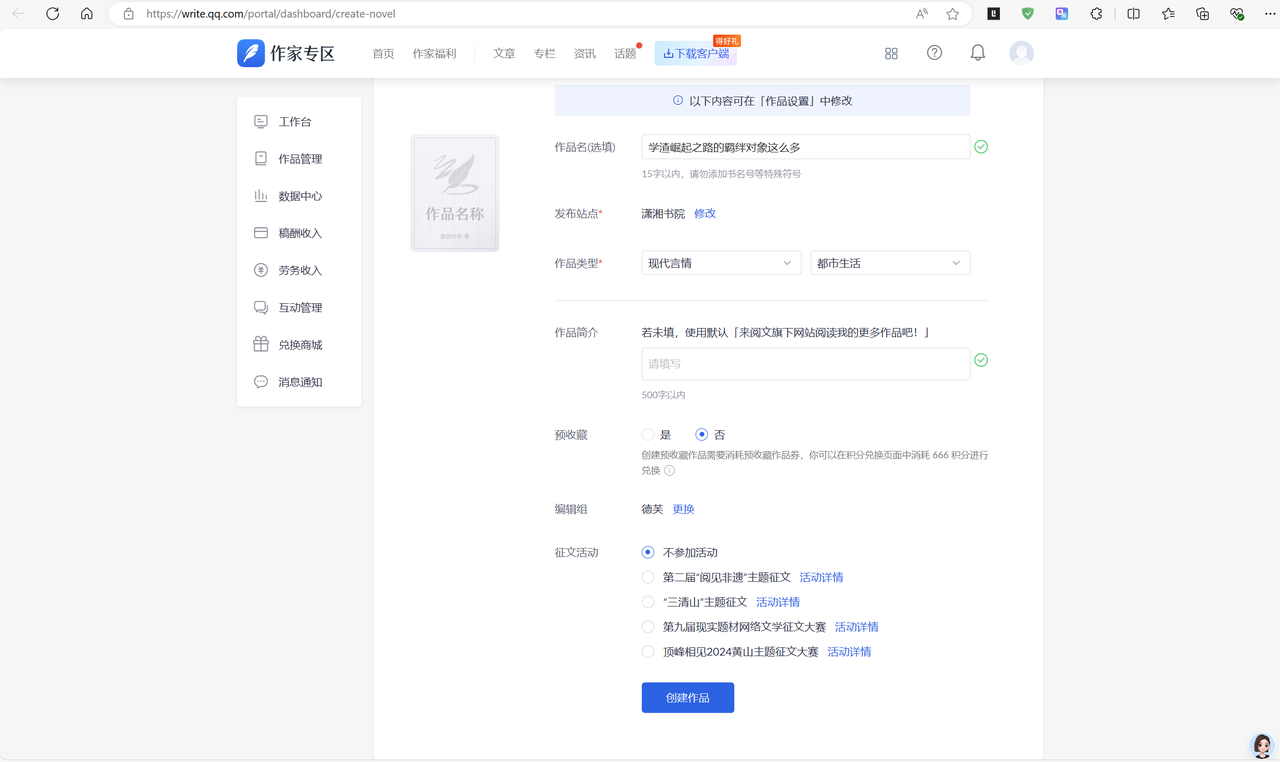Click 修改 link next to 潇湘书院
The image size is (1280, 762).
pos(705,214)
